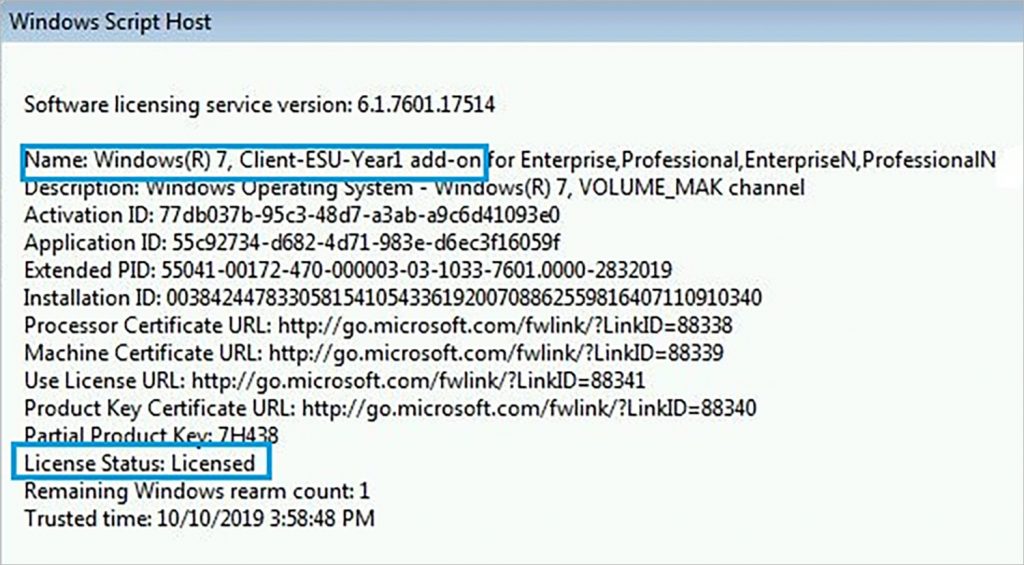The width and height of the screenshot is (1024, 565).
Task: Click the Software licensing service version line
Action: pos(259,105)
